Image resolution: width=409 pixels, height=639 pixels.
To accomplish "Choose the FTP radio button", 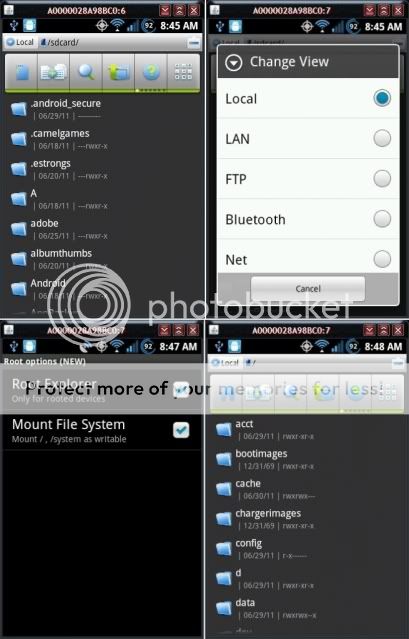I will [x=382, y=178].
